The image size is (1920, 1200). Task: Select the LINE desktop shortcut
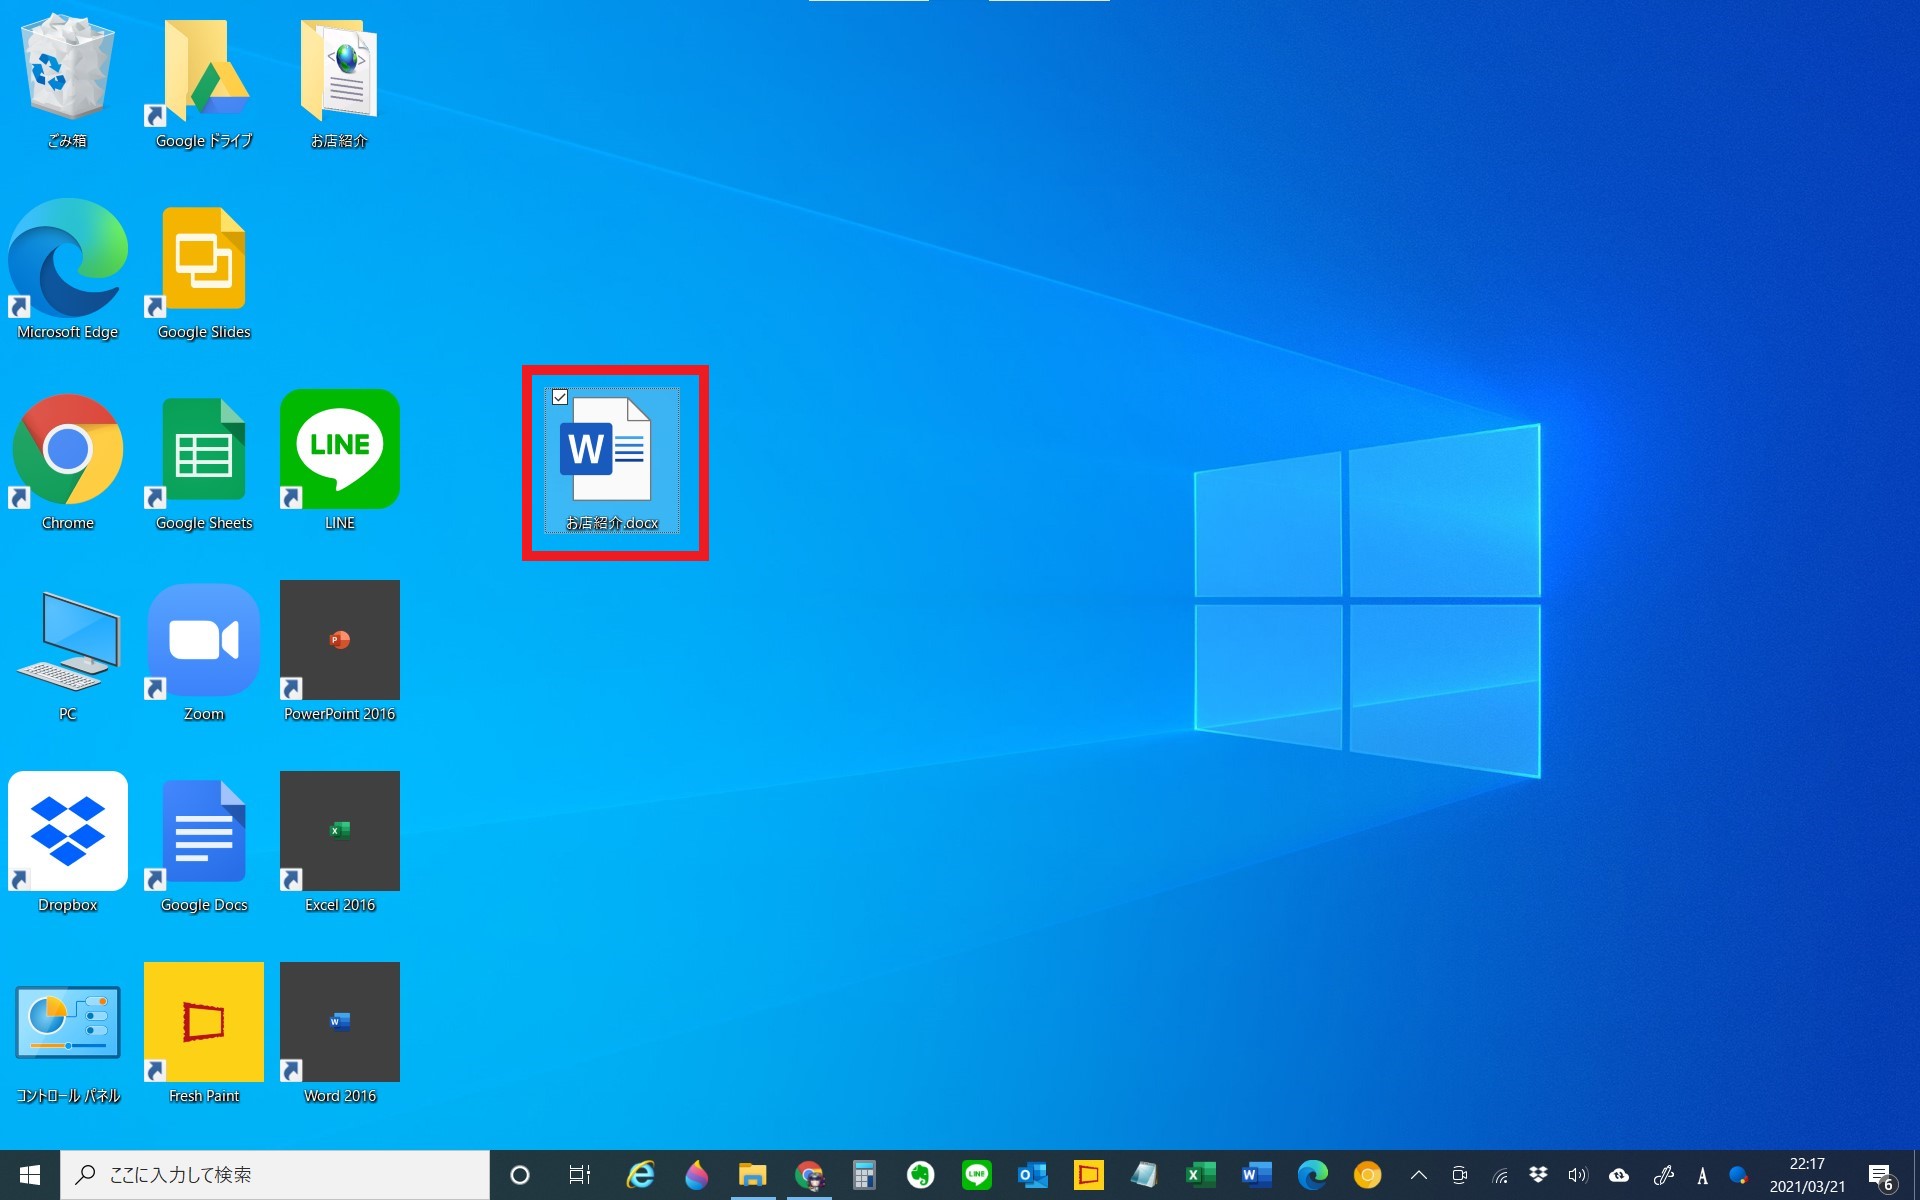[340, 461]
